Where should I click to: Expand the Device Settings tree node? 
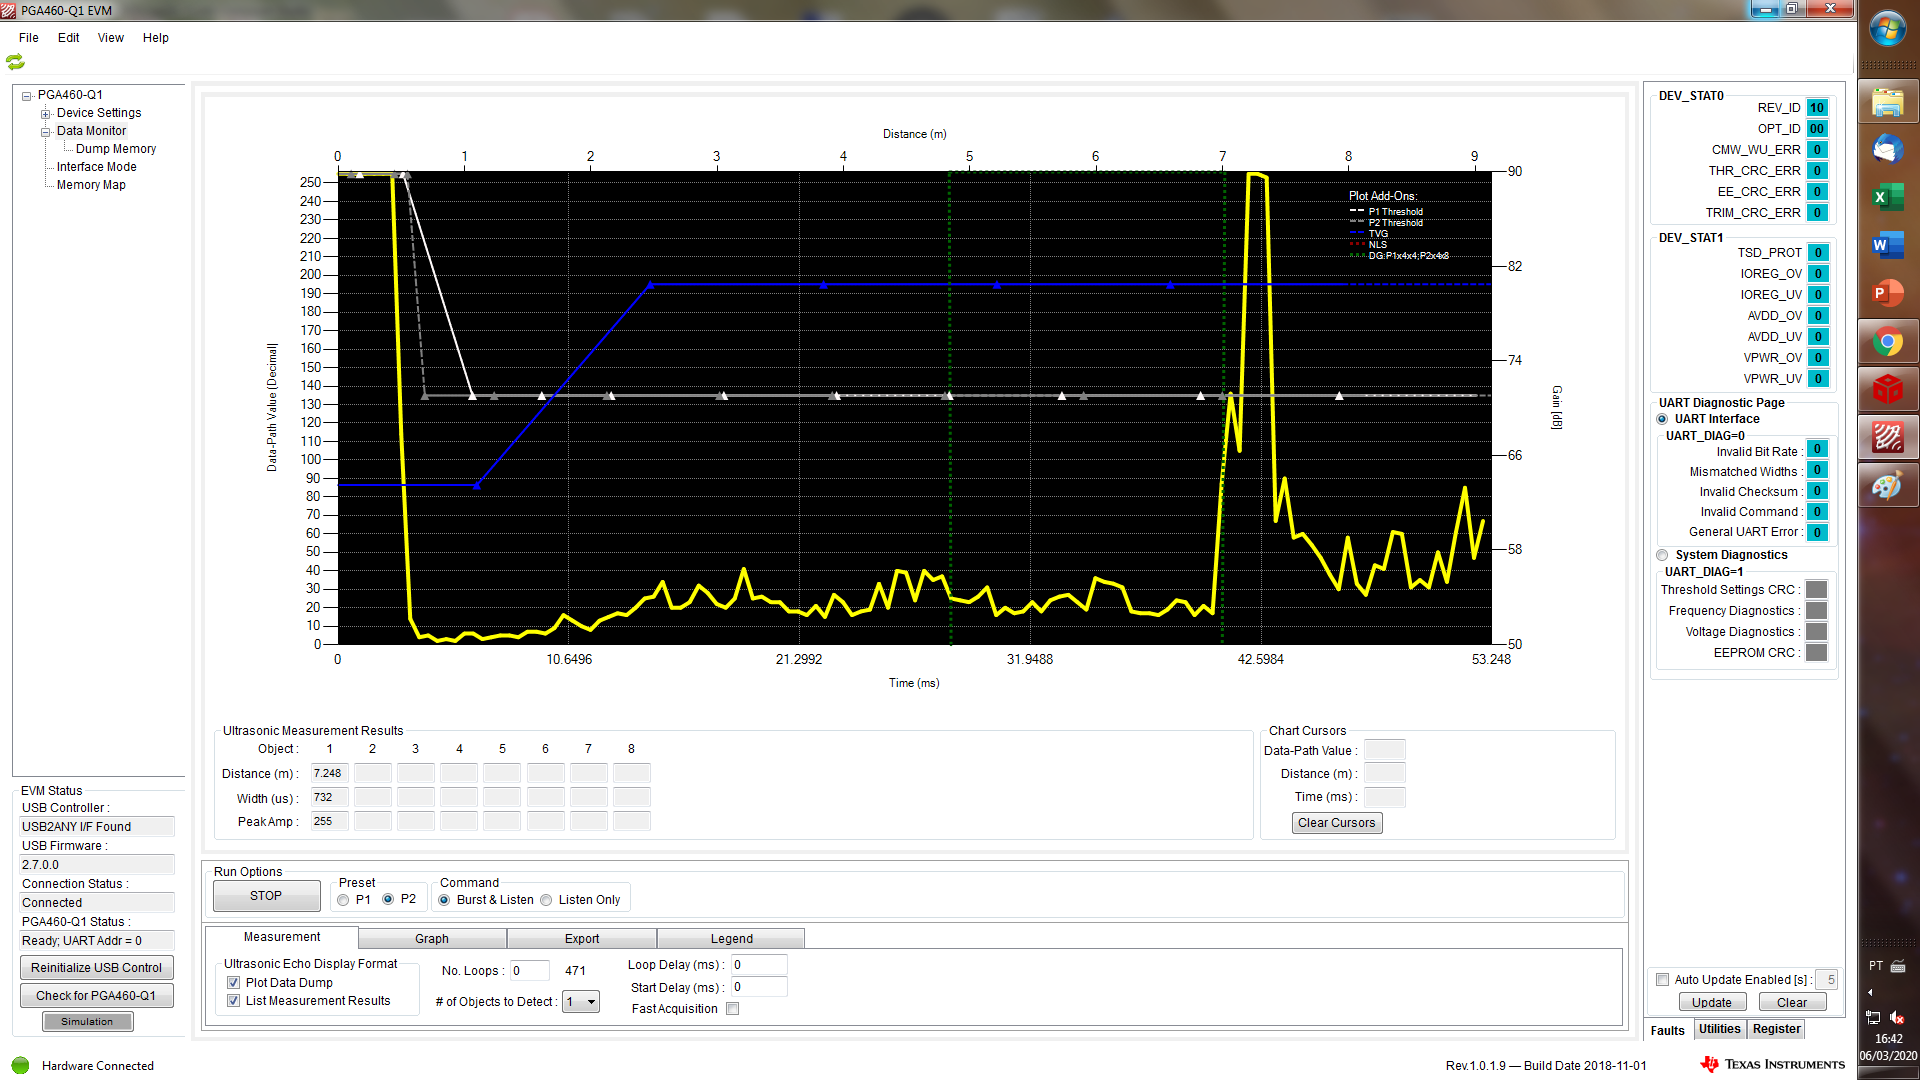(x=45, y=114)
